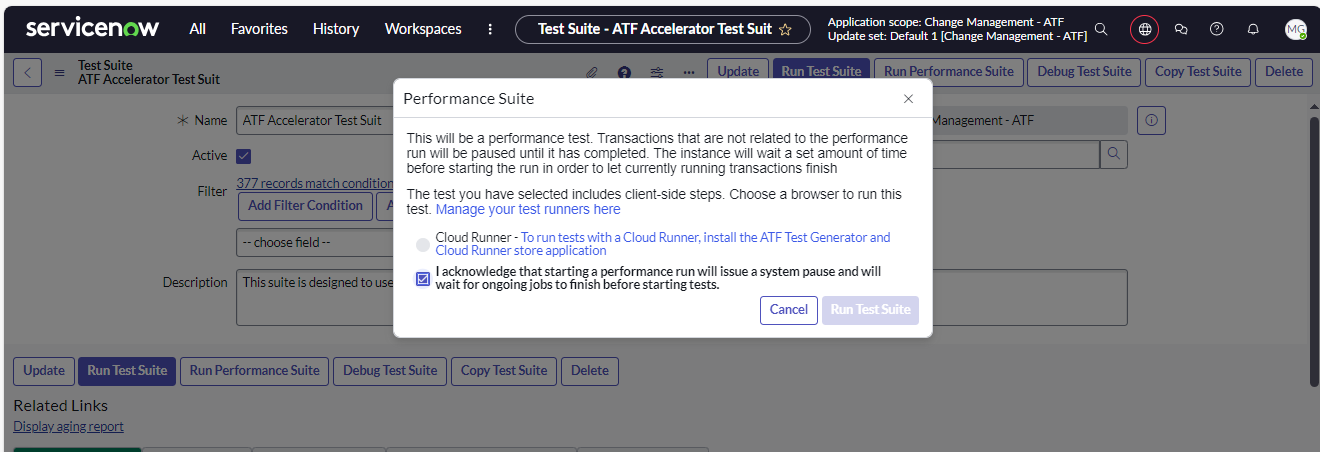
Task: Open the notifications bell icon
Action: [1253, 29]
